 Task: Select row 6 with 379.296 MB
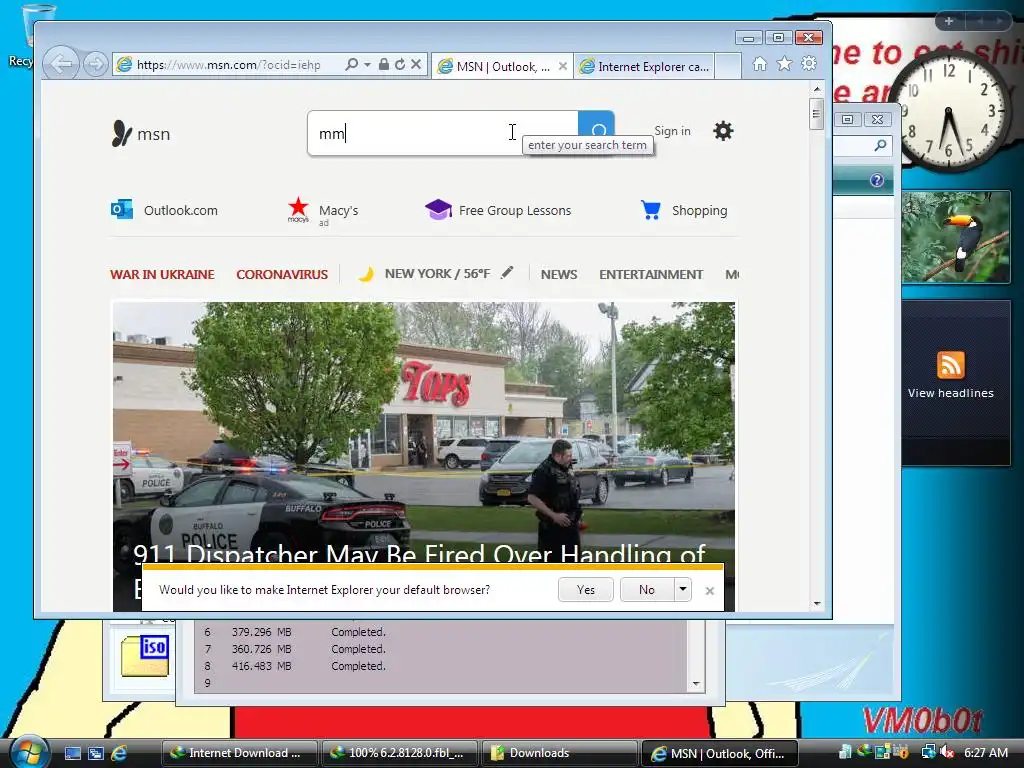[x=441, y=632]
